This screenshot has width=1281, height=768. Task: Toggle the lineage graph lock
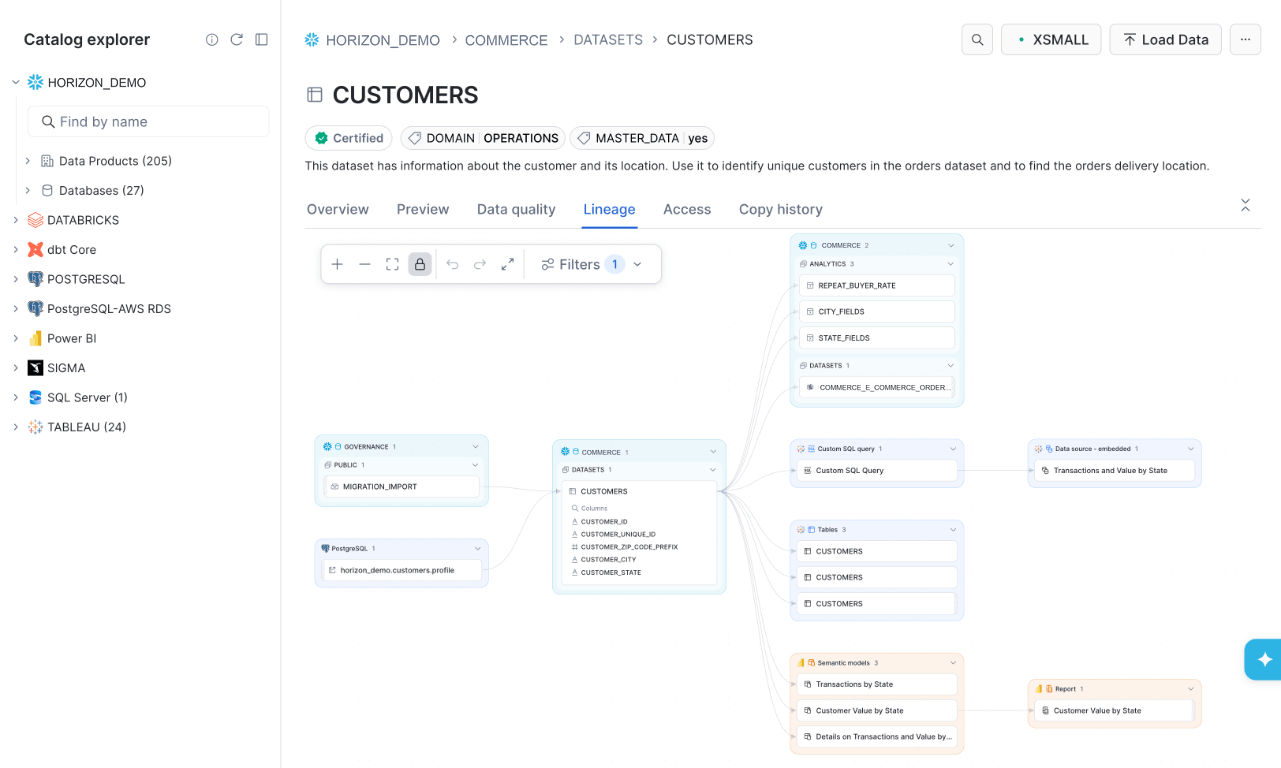click(x=420, y=264)
